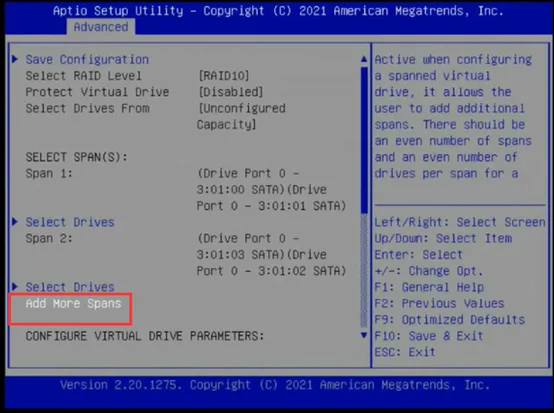The height and width of the screenshot is (413, 554).
Task: Click the Span 1 label
Action: [x=49, y=173]
